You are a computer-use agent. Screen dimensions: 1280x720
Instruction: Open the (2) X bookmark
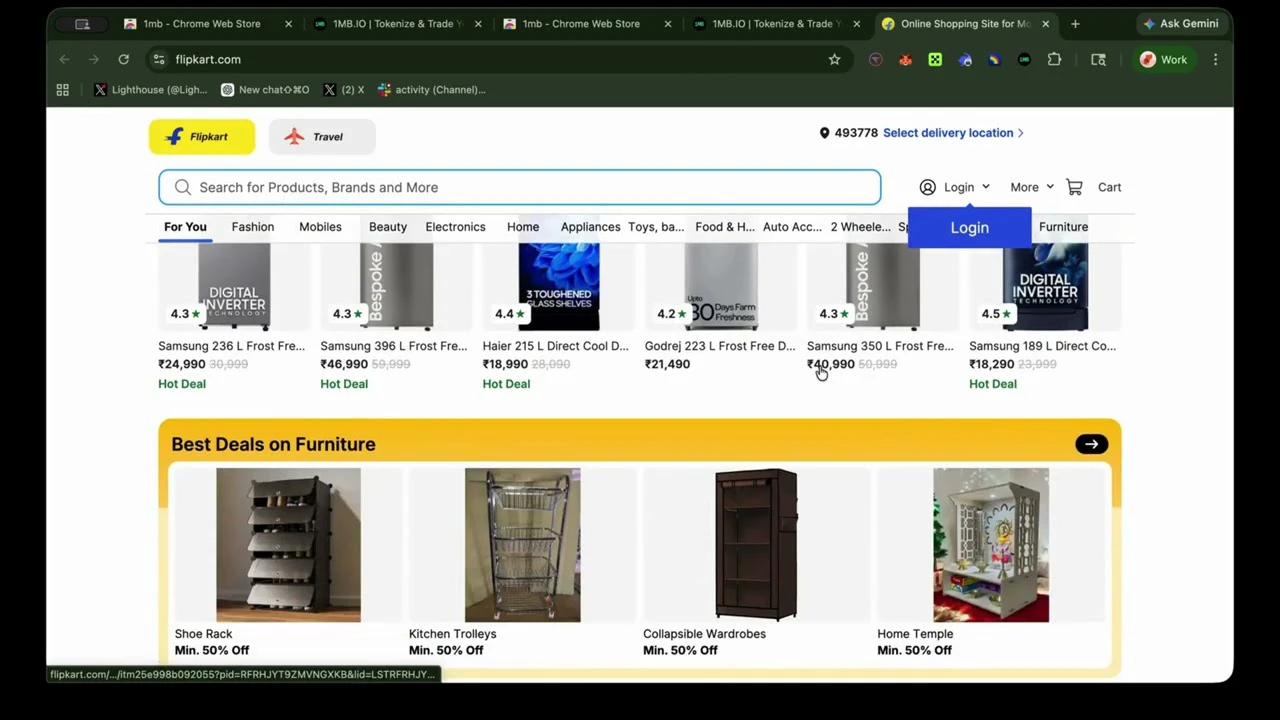[x=343, y=90]
